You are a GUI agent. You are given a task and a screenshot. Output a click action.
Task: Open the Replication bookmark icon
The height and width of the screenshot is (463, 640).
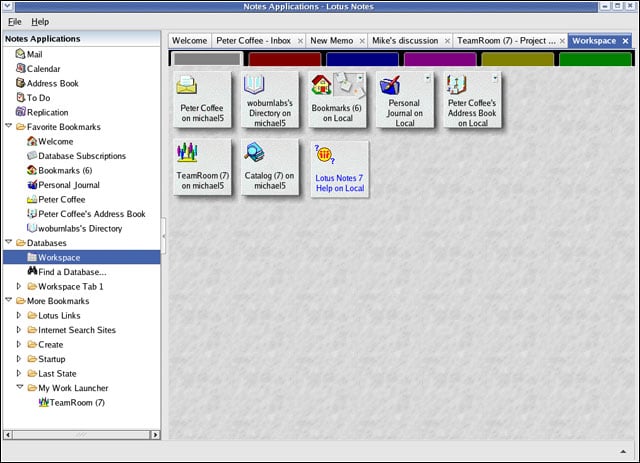(x=20, y=112)
